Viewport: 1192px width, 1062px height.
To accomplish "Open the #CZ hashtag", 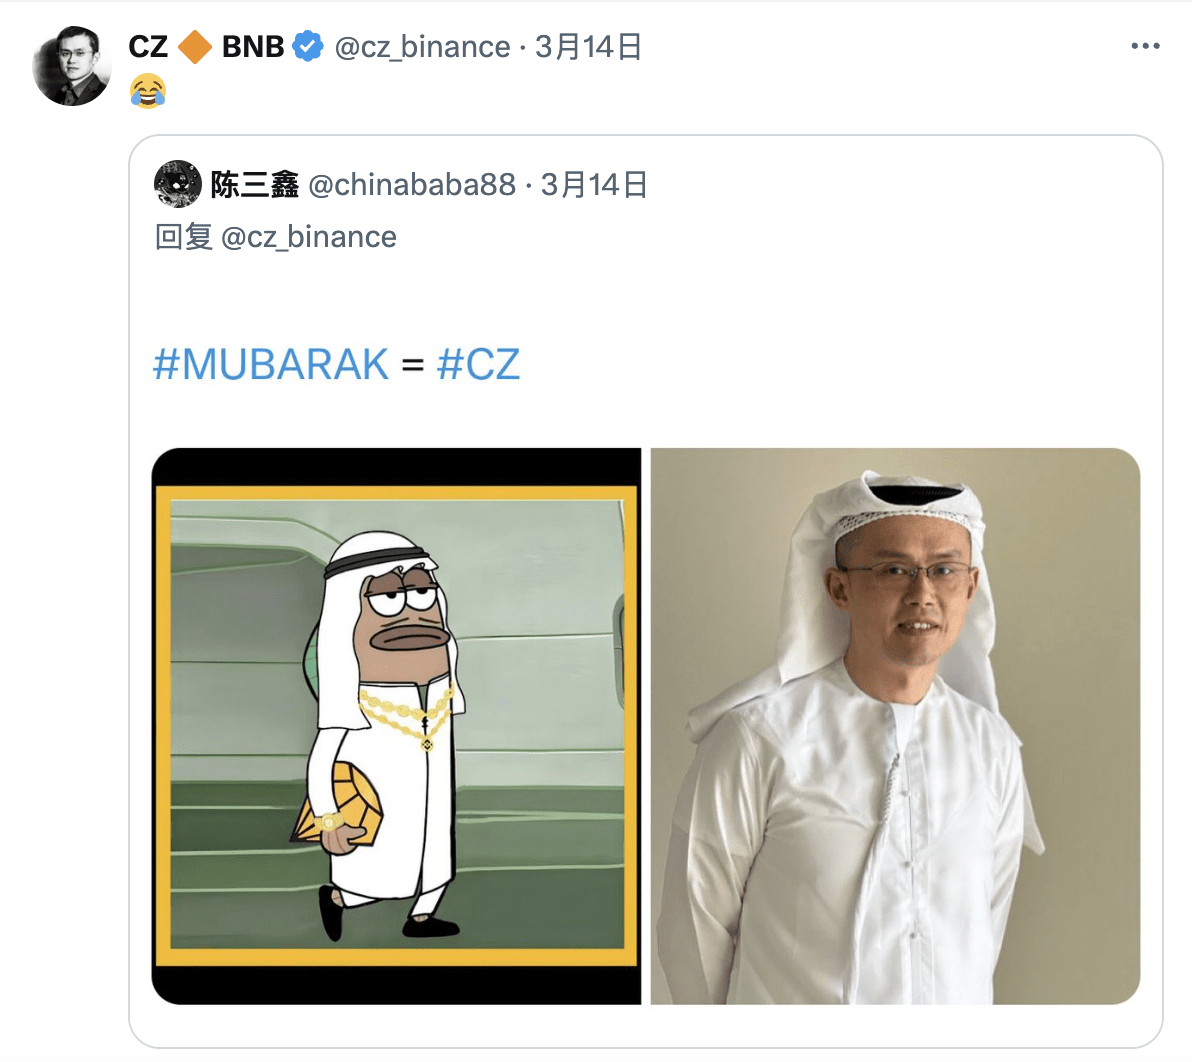I will click(479, 364).
